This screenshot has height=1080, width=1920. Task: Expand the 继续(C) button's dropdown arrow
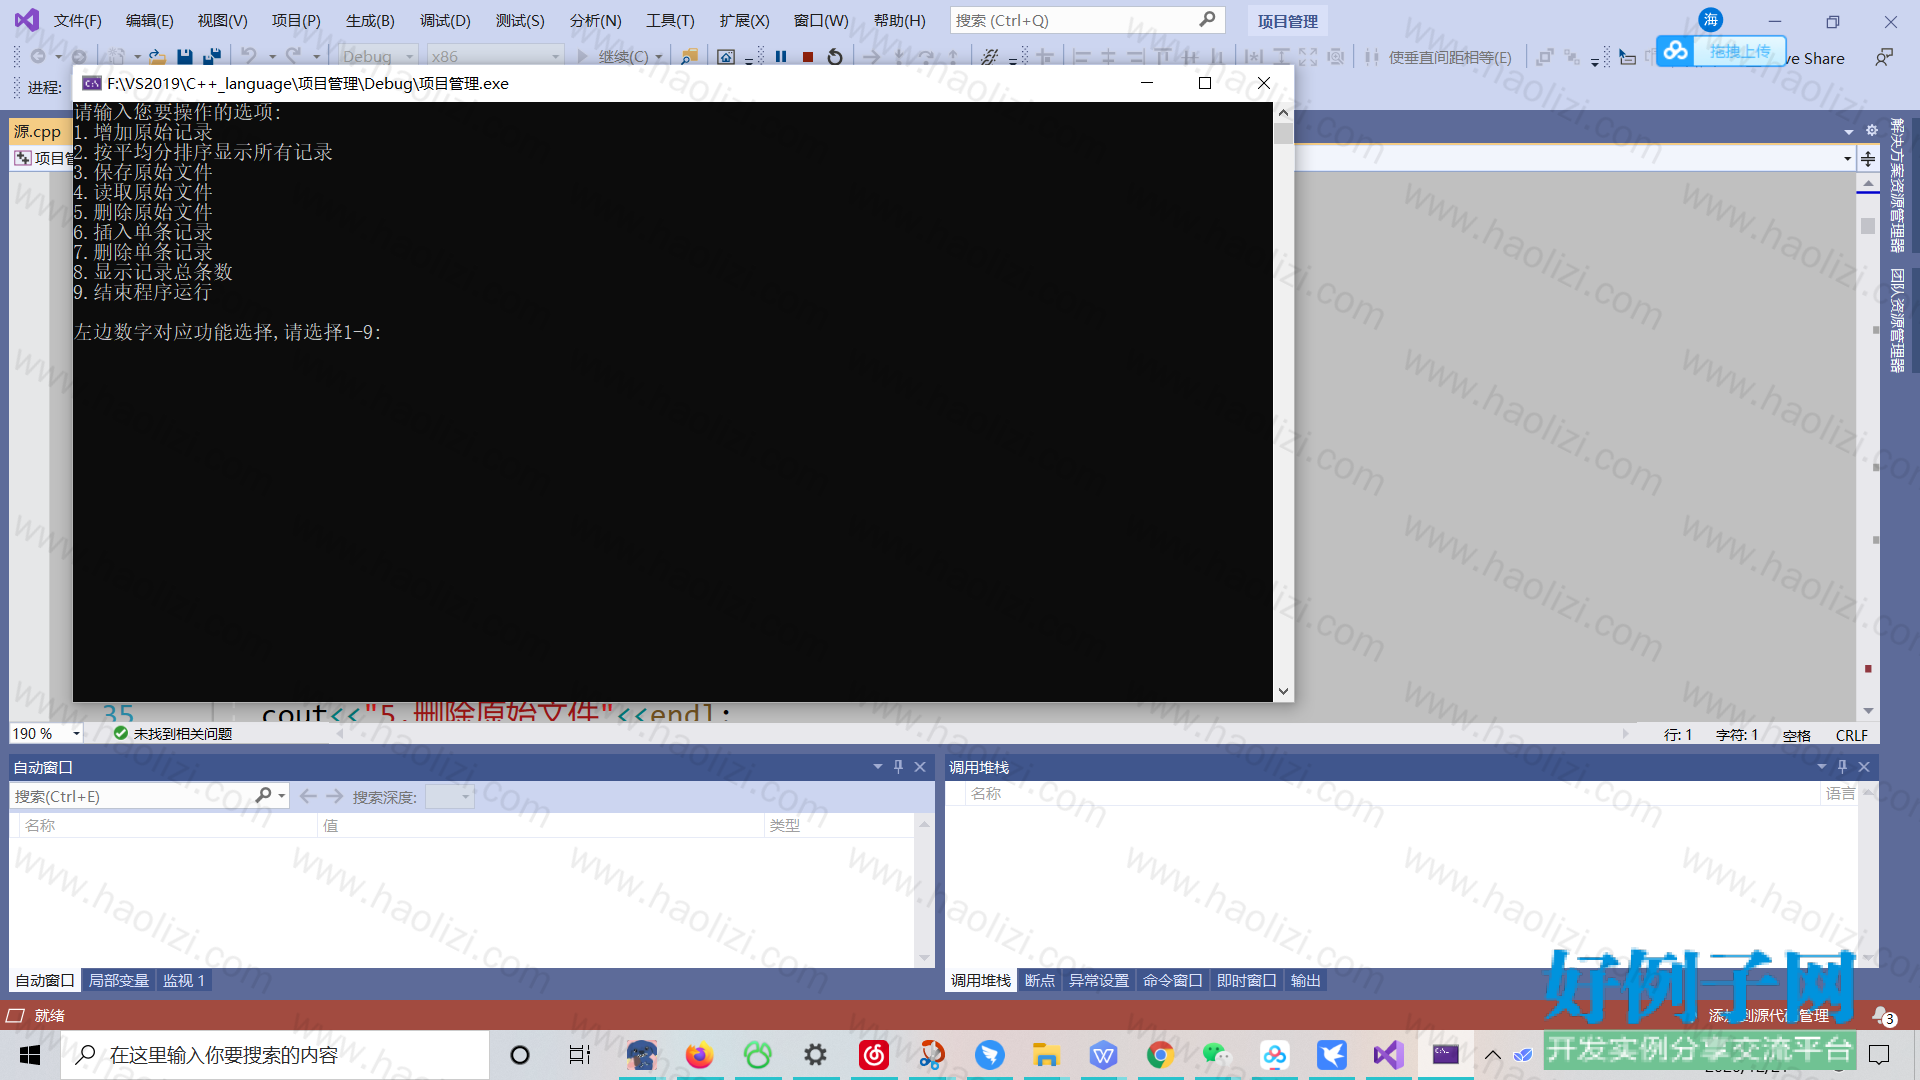point(659,57)
